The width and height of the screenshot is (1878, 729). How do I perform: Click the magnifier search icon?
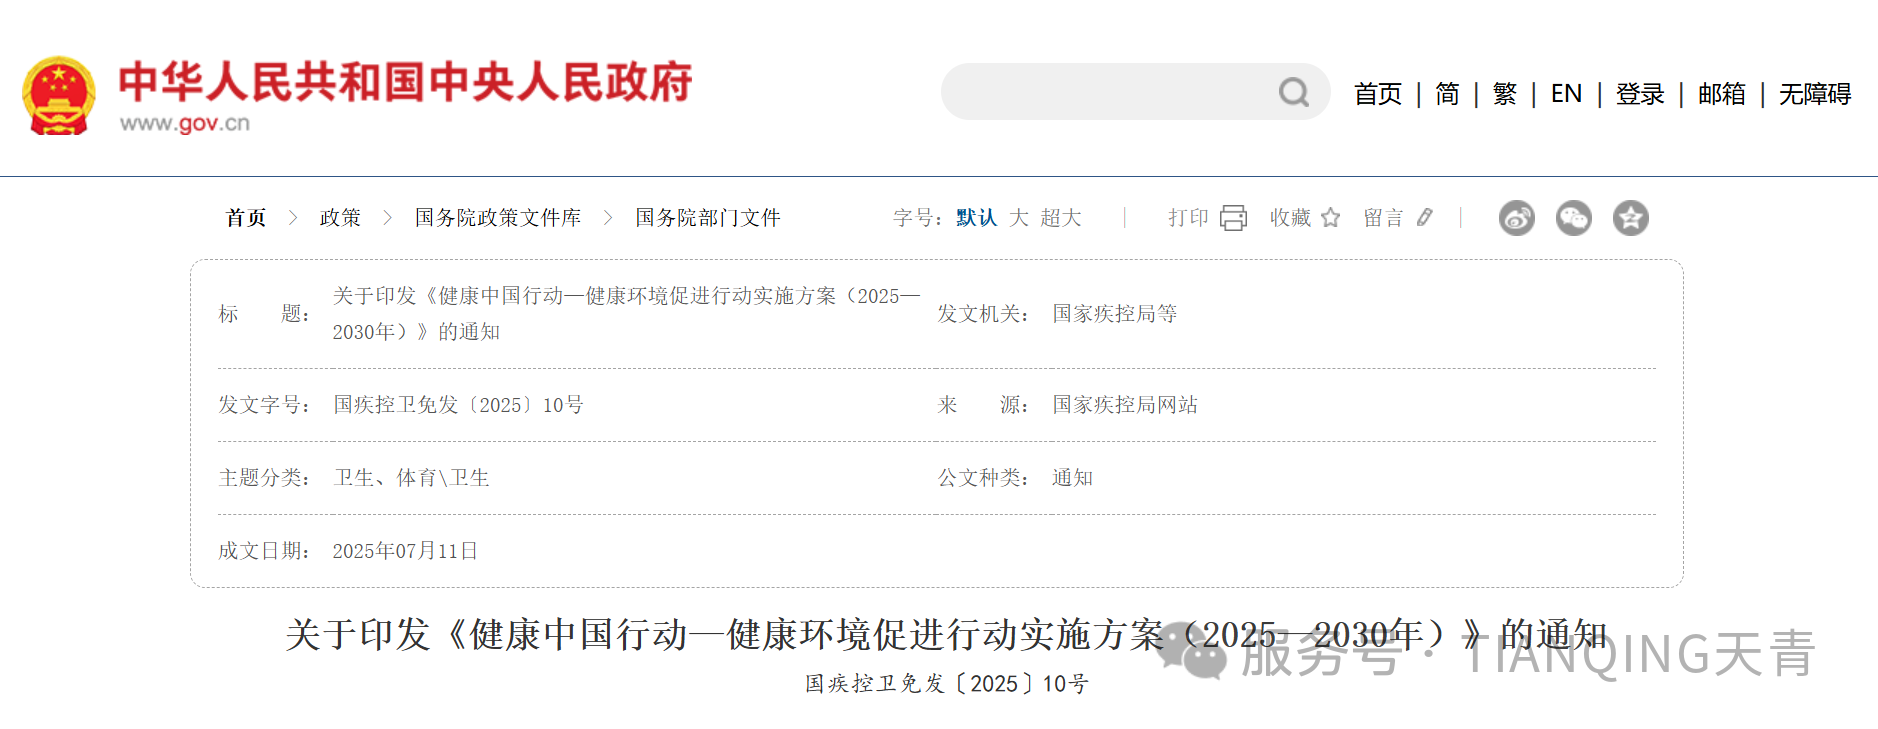point(1293,93)
